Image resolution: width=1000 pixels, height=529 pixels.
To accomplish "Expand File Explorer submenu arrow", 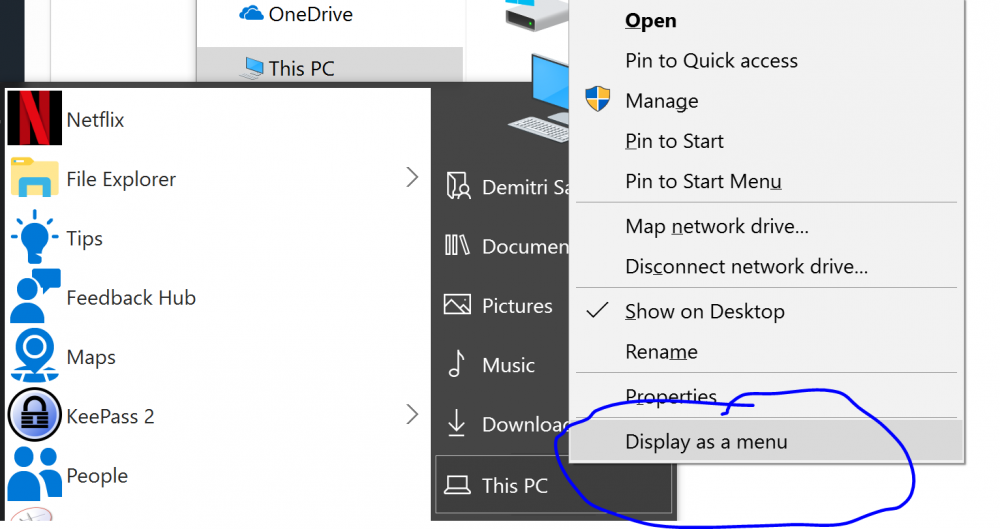I will coord(412,178).
